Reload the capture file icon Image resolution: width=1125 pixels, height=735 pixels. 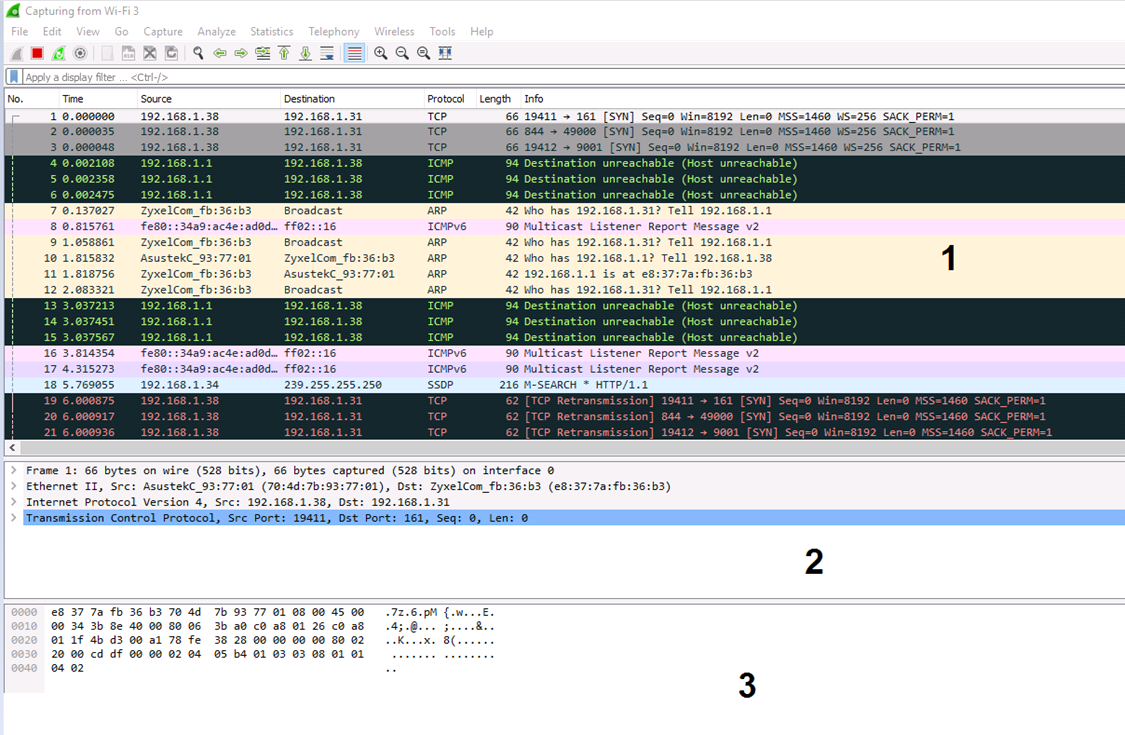click(171, 53)
